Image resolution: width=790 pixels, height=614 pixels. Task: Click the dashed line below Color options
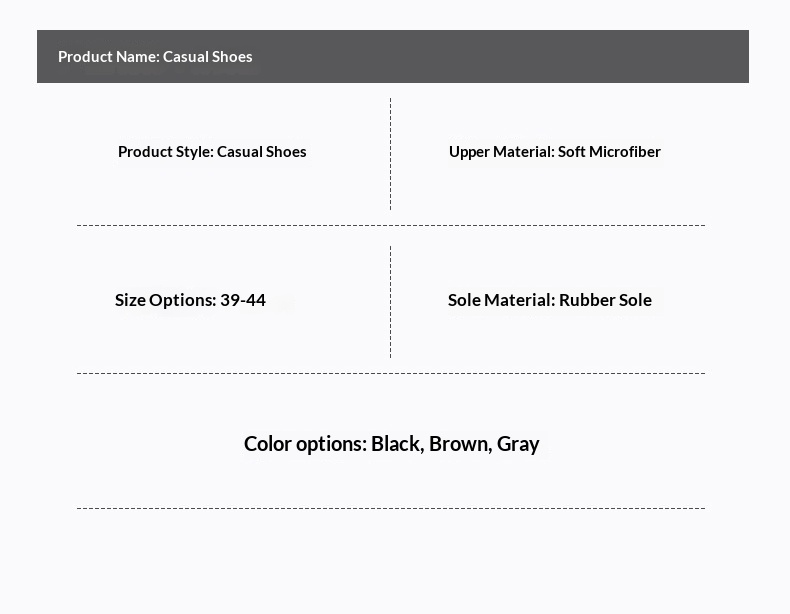click(x=391, y=509)
